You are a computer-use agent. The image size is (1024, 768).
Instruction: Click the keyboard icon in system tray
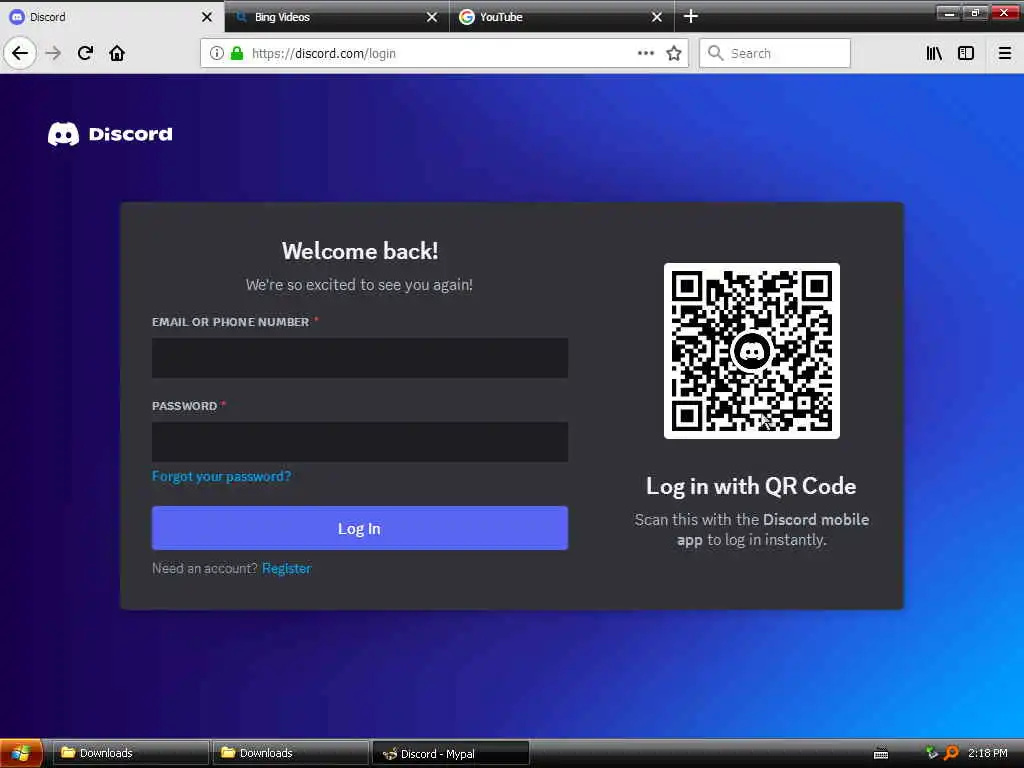click(x=880, y=754)
